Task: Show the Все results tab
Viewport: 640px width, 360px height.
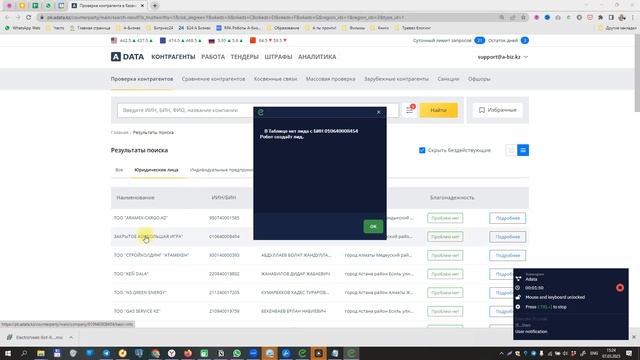Action: (x=119, y=170)
